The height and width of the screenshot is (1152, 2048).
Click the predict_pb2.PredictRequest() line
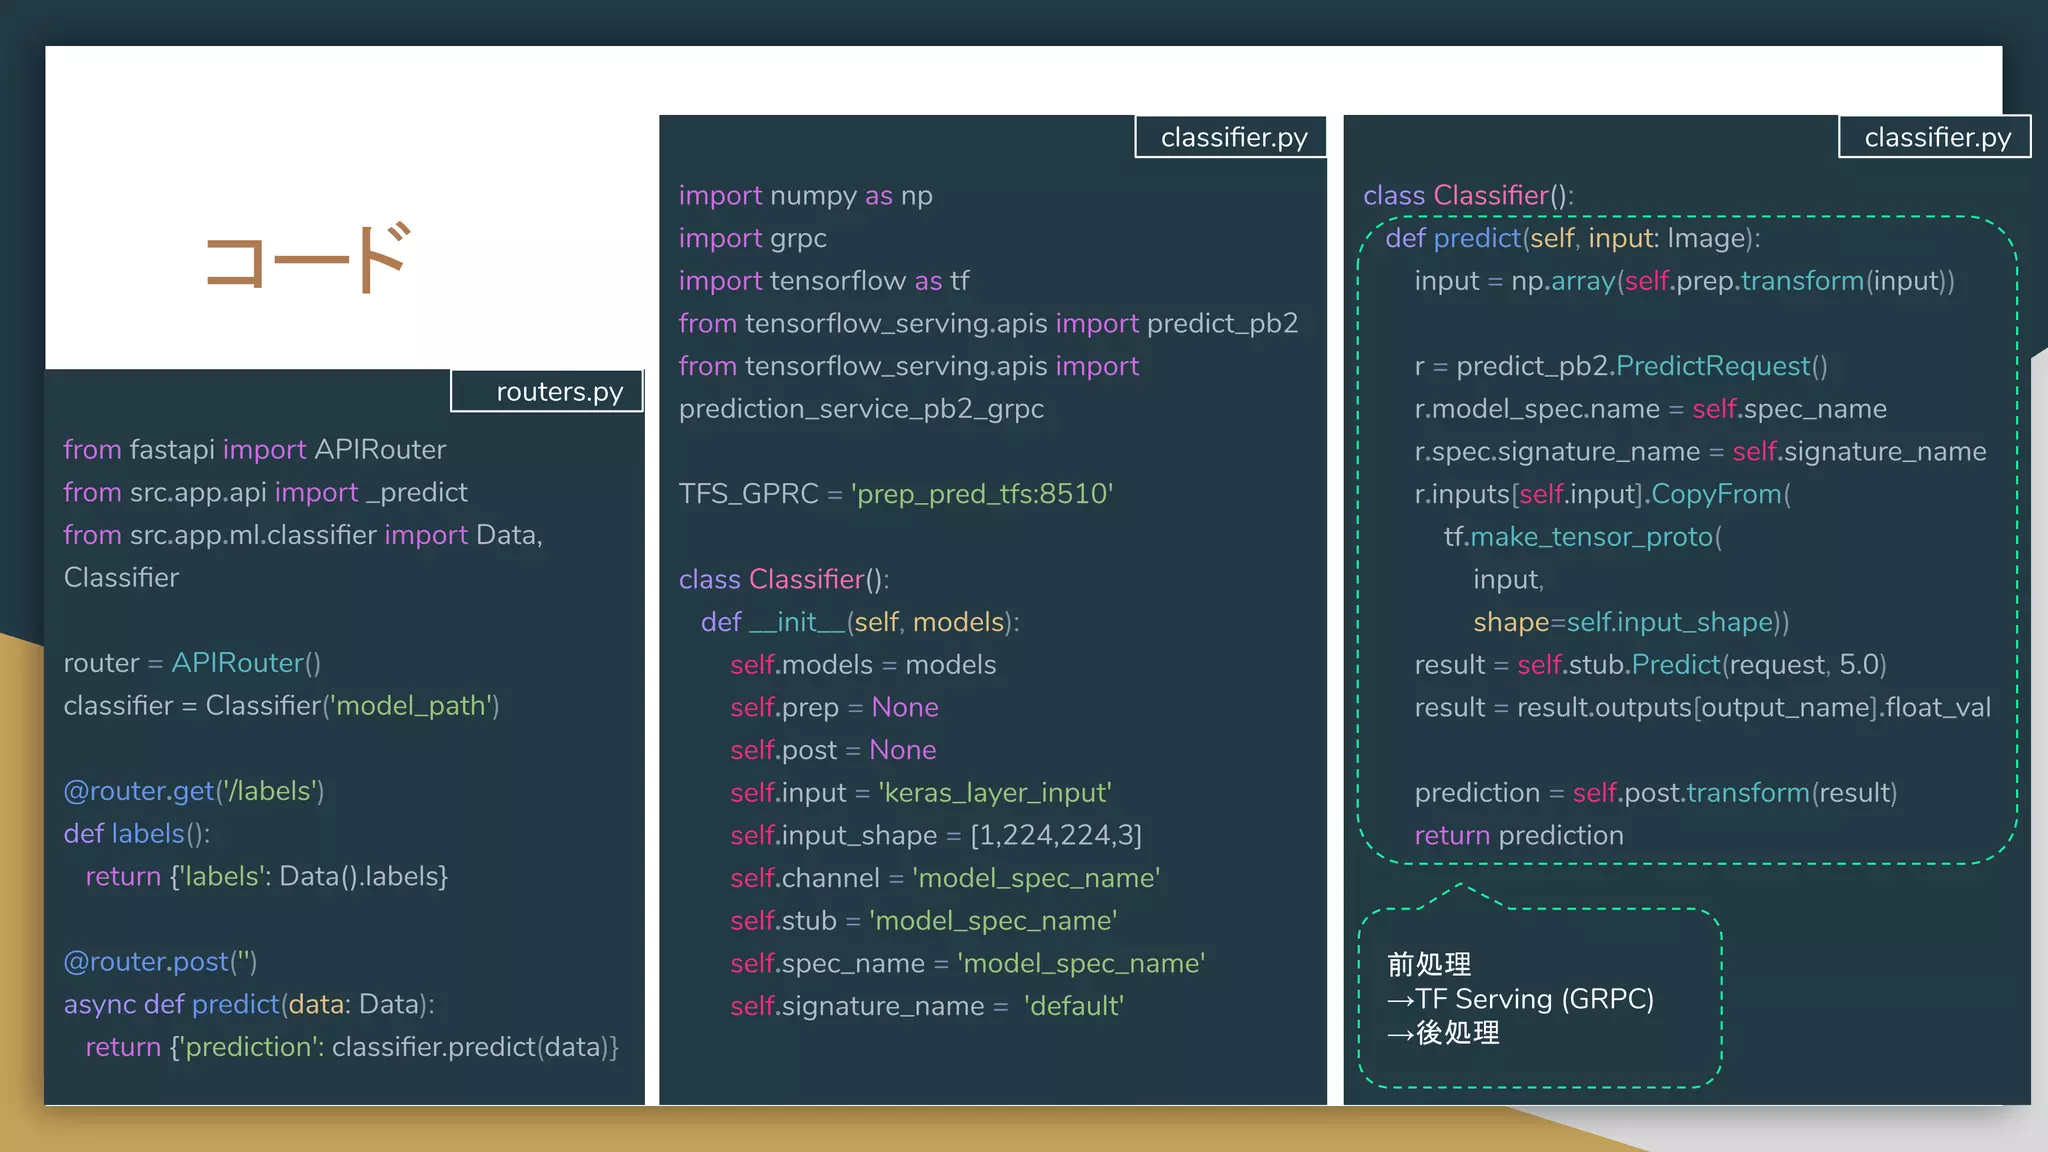click(1620, 366)
